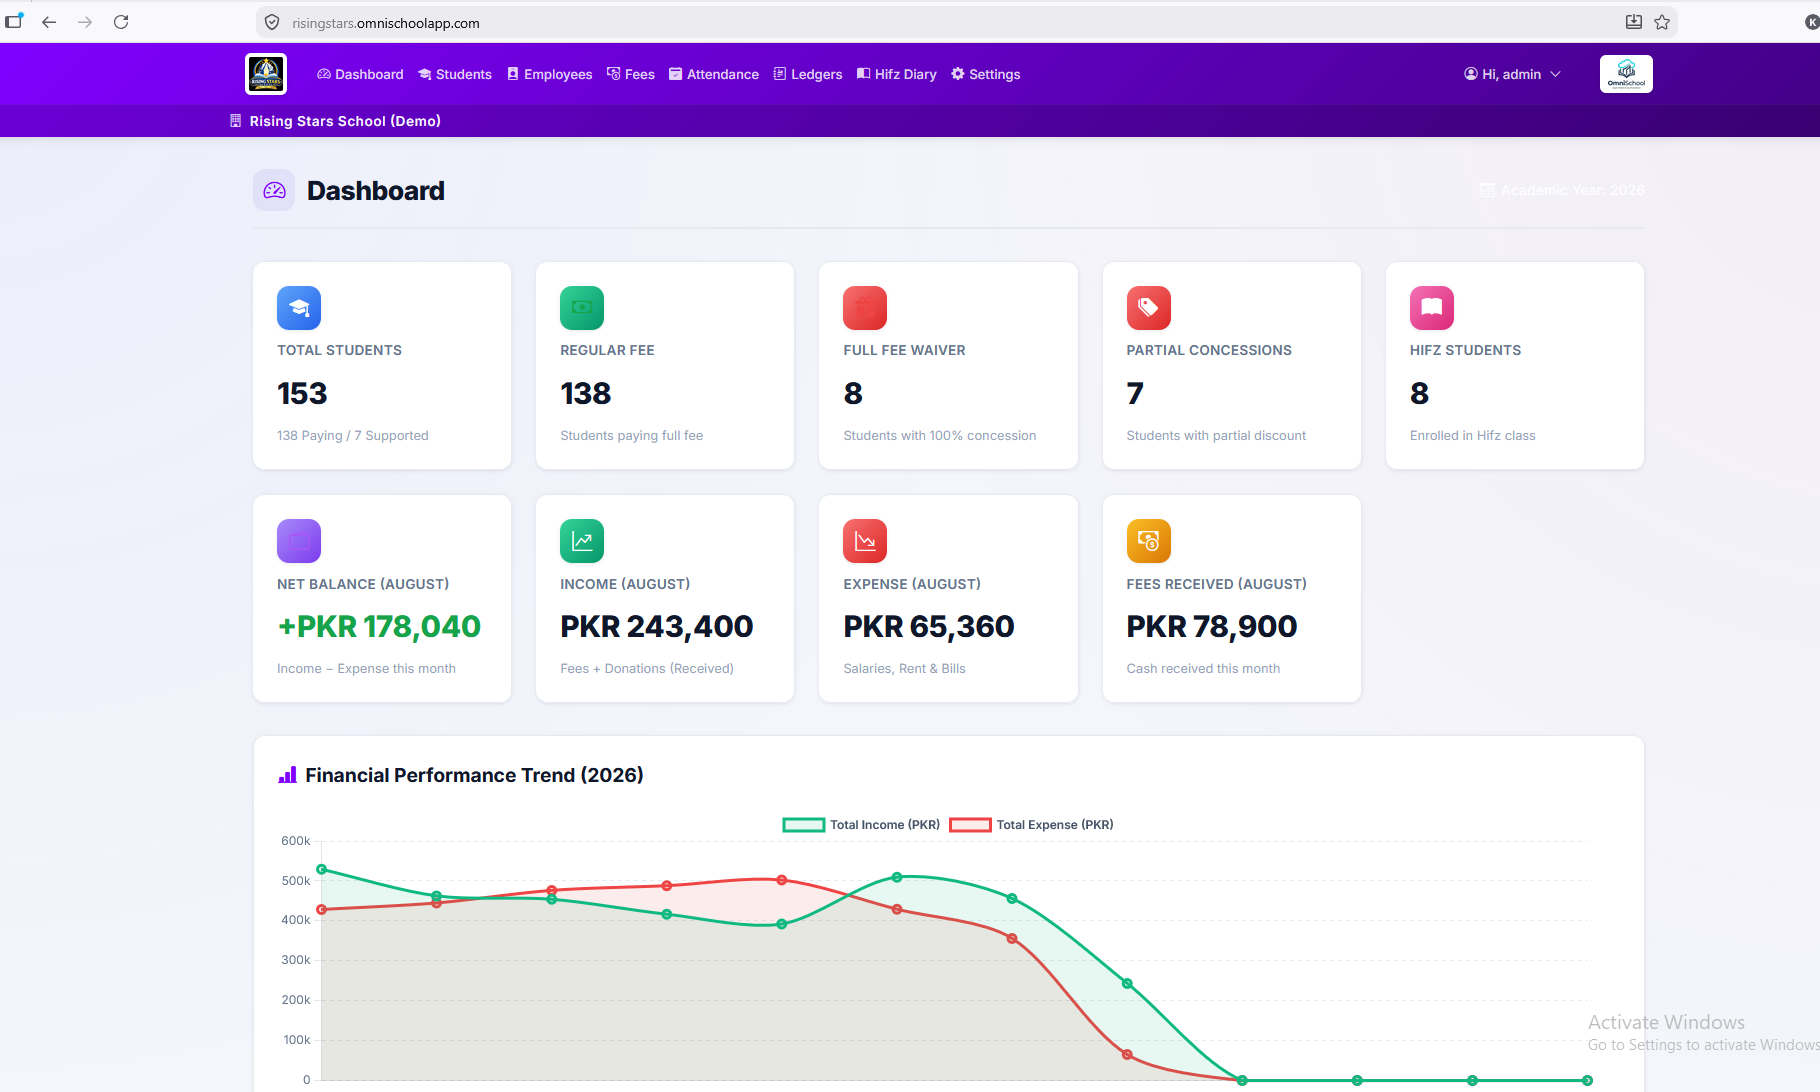Click the Expense chart-down icon
The image size is (1820, 1092).
click(x=865, y=541)
